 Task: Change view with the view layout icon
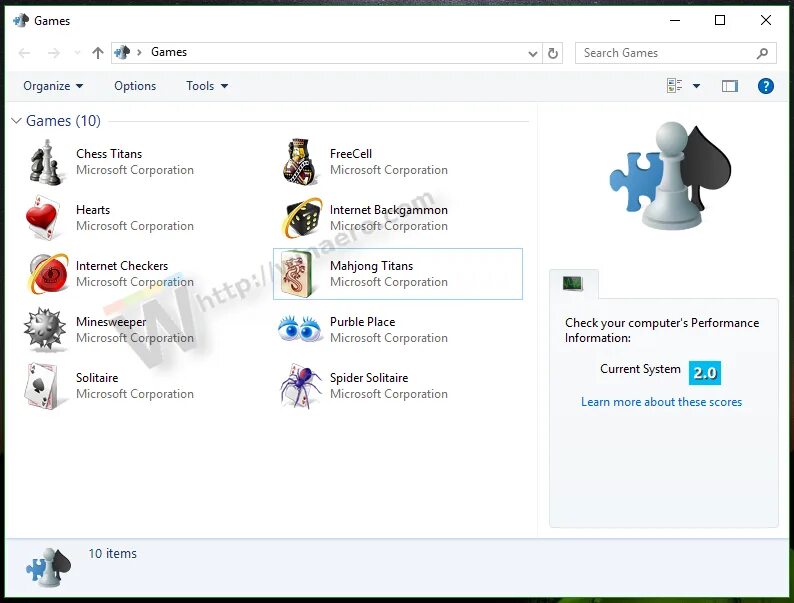tap(674, 86)
